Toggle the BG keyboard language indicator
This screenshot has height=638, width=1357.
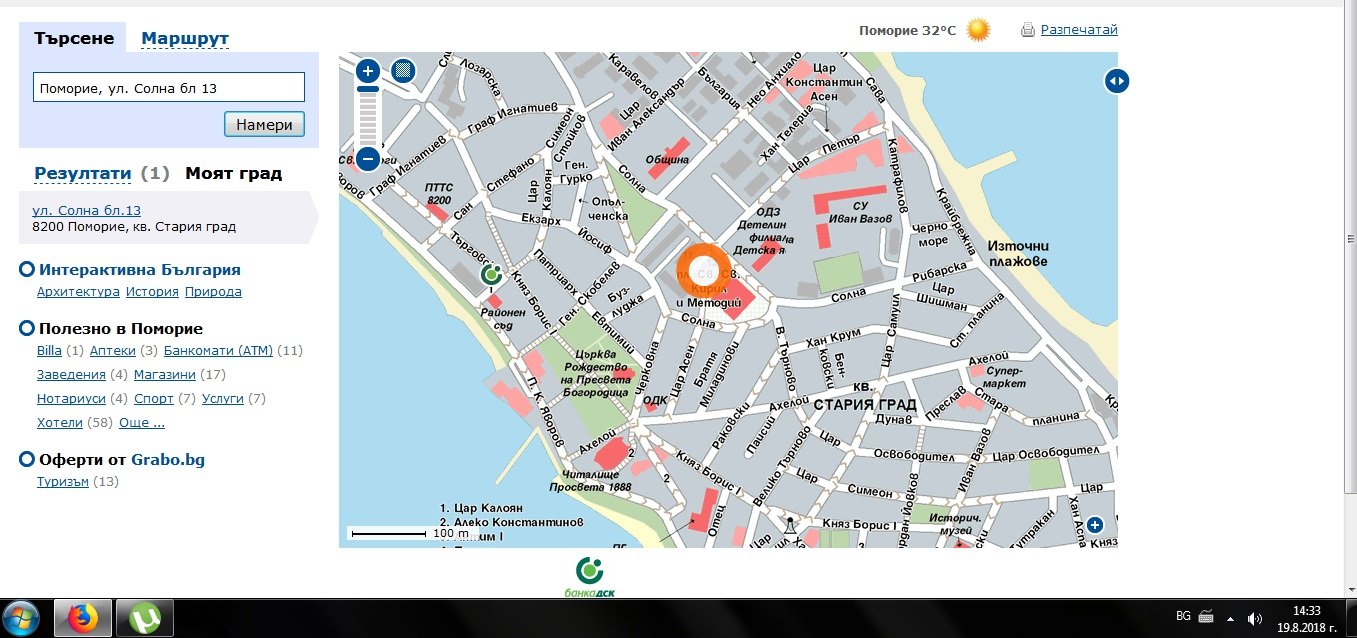click(1183, 616)
